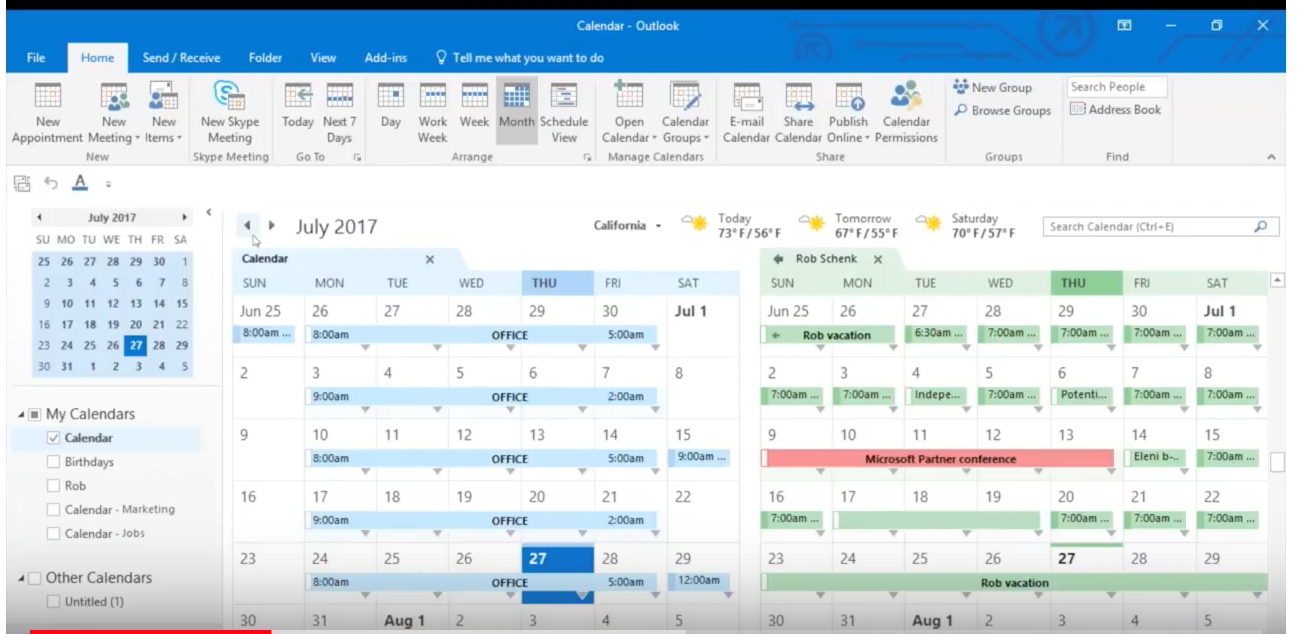Open the Address Book
Image resolution: width=1312 pixels, height=634 pixels.
[x=1117, y=111]
